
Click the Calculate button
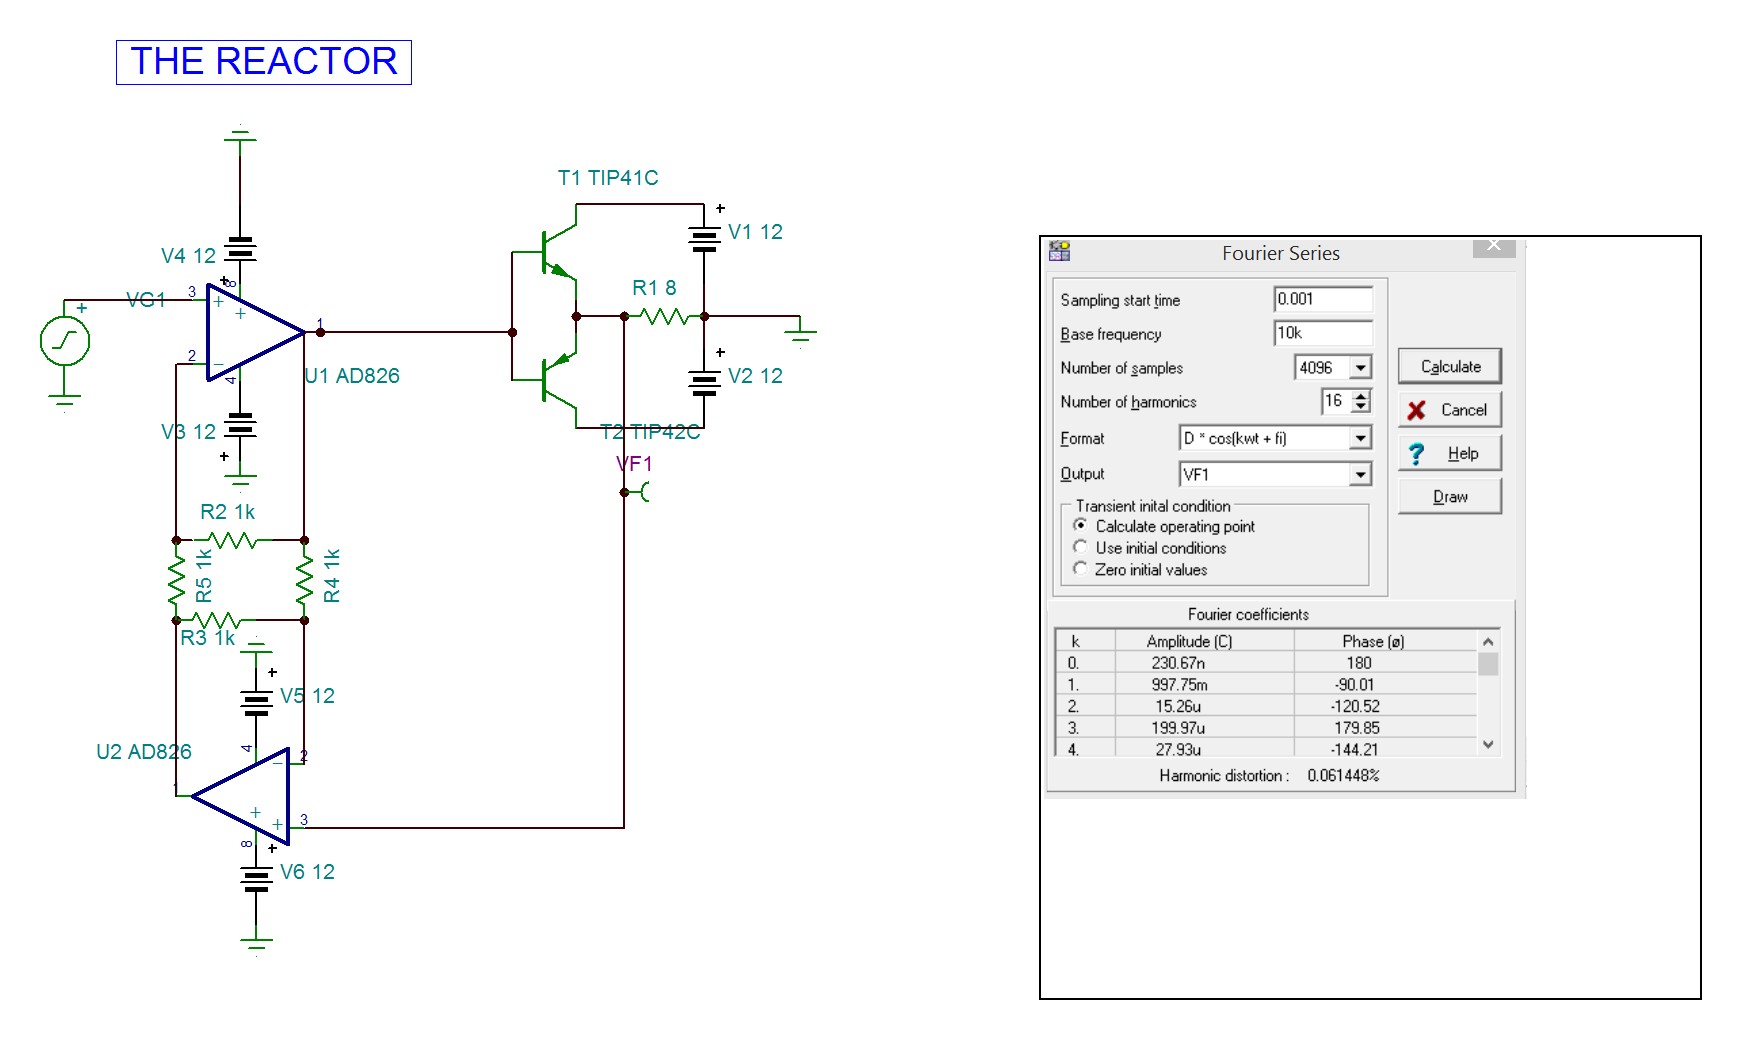[1450, 366]
